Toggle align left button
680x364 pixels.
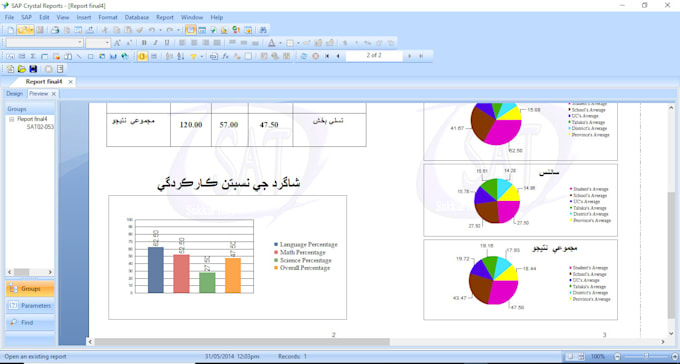click(x=182, y=43)
